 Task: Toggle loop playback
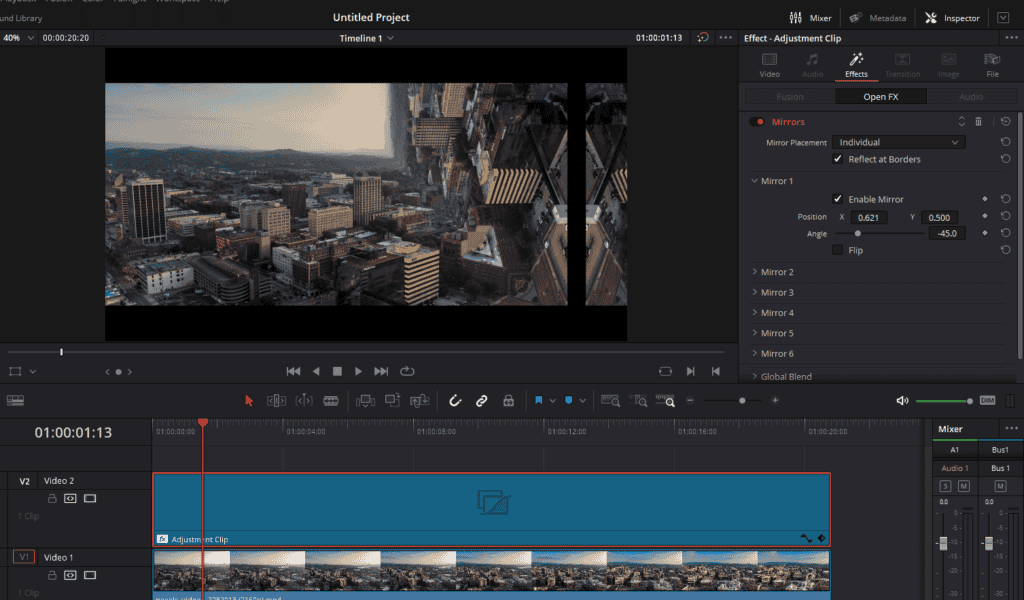[x=407, y=371]
